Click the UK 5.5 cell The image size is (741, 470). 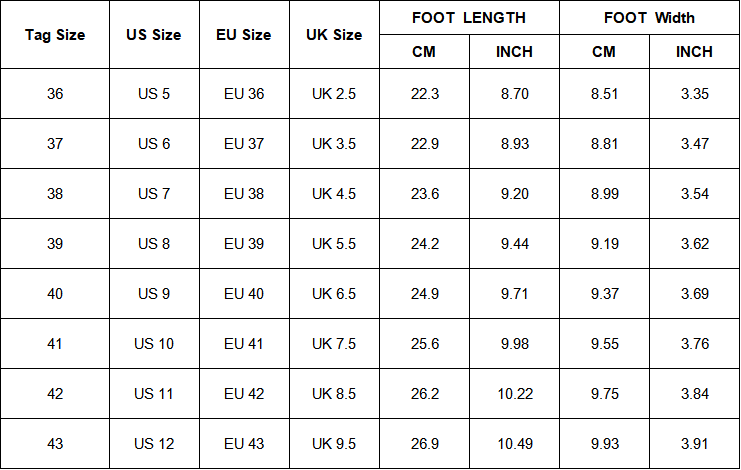pos(334,244)
